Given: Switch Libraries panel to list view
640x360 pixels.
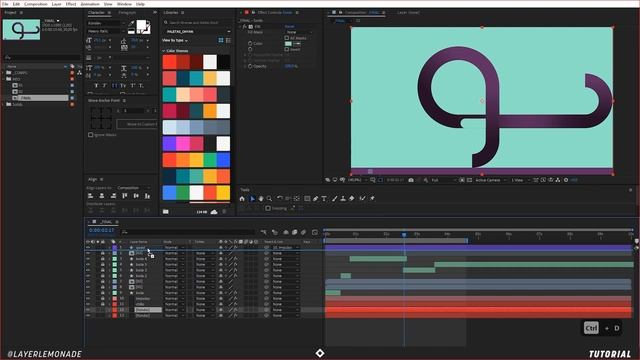Looking at the screenshot, I should tap(228, 40).
